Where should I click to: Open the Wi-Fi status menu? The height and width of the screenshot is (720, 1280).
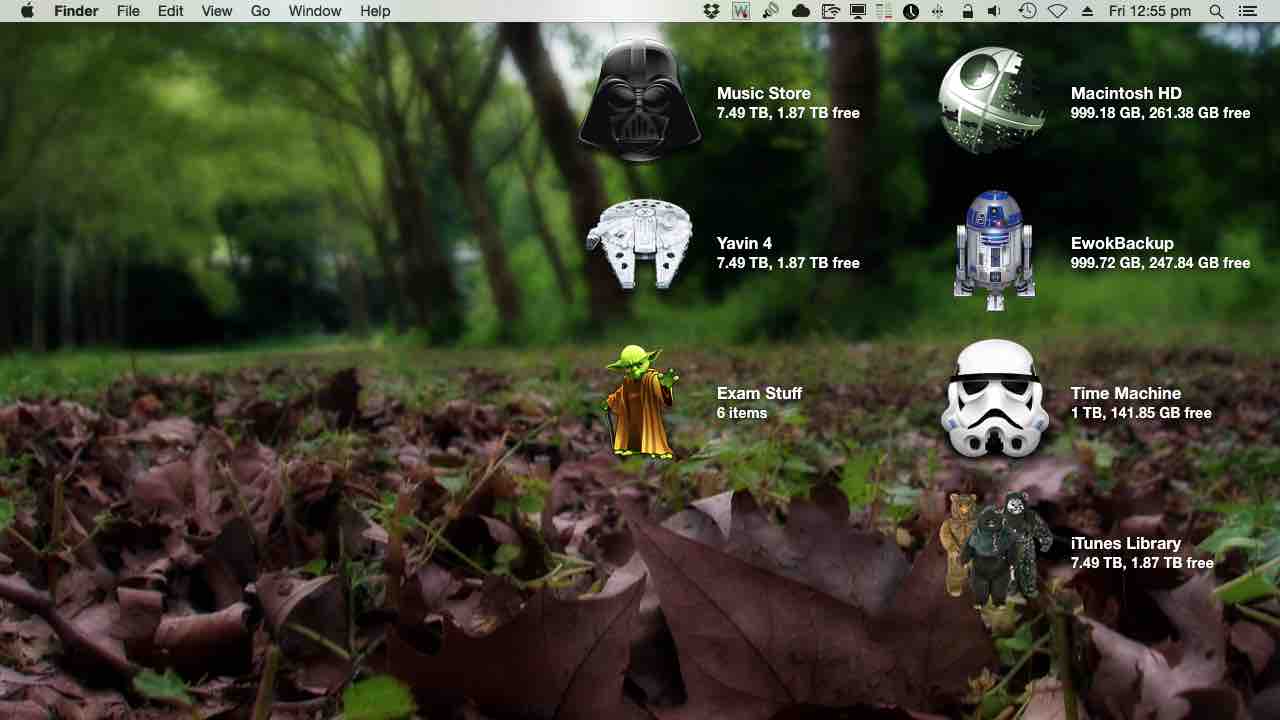1058,11
